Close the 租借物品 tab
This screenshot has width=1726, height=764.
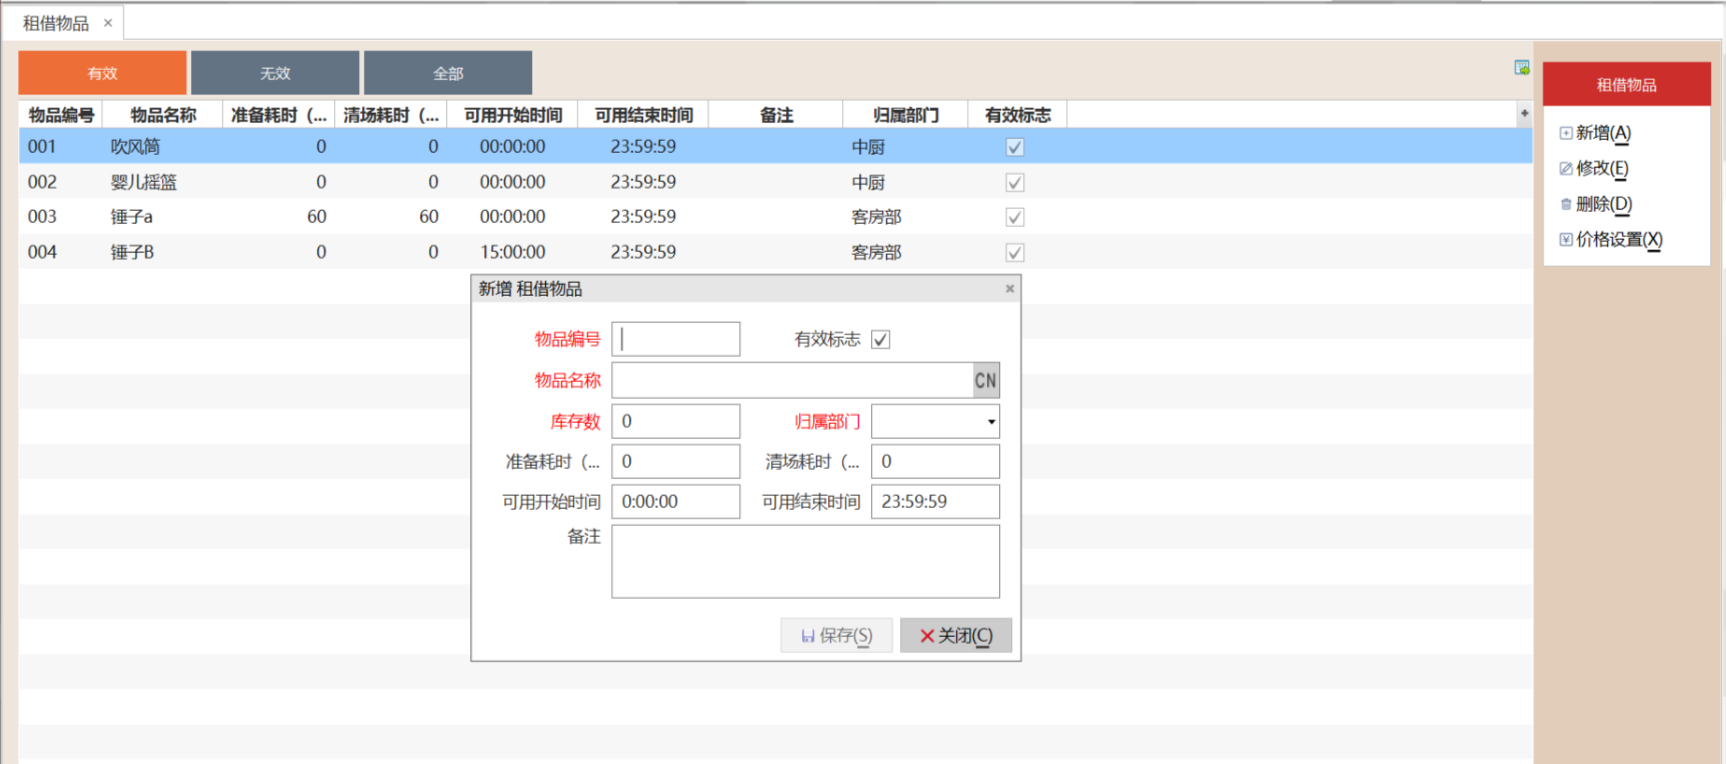pyautogui.click(x=108, y=23)
